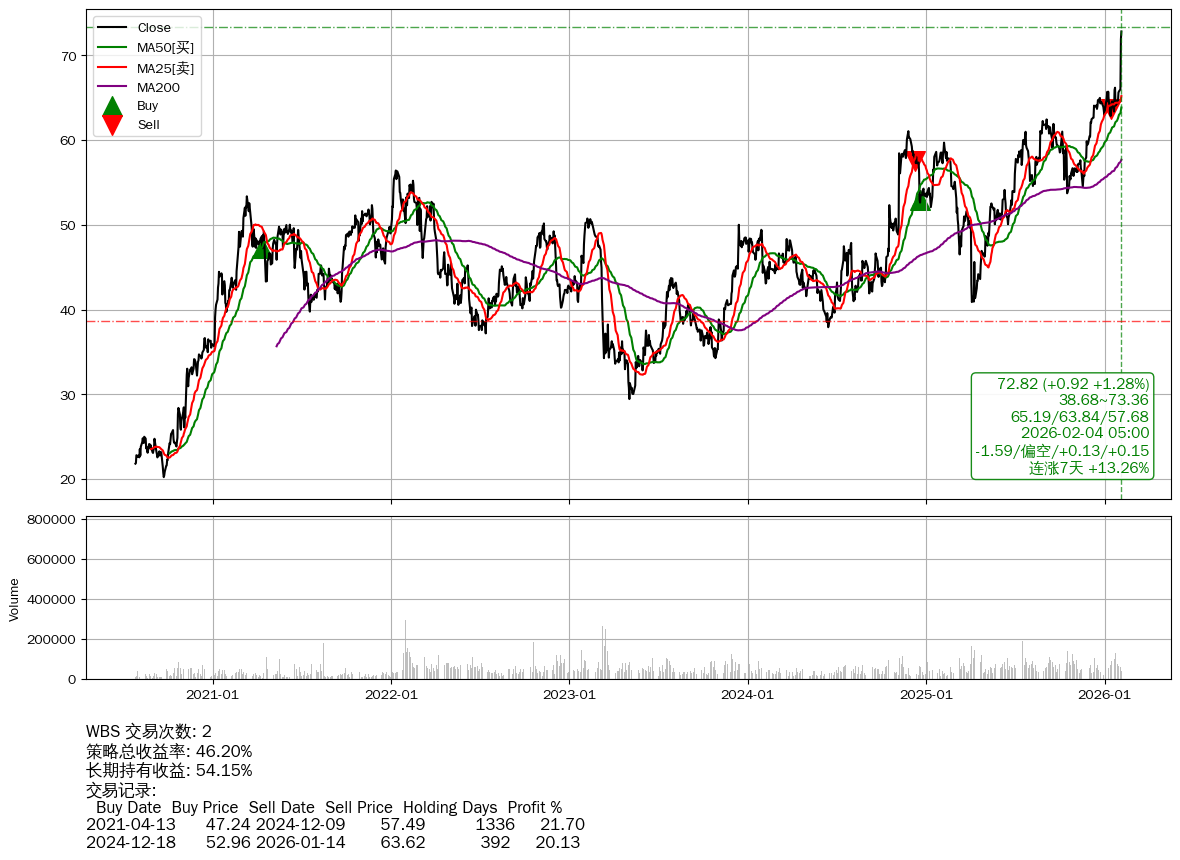Click the 长期持有收益 54.15% text
The image size is (1180, 860).
pyautogui.click(x=169, y=770)
